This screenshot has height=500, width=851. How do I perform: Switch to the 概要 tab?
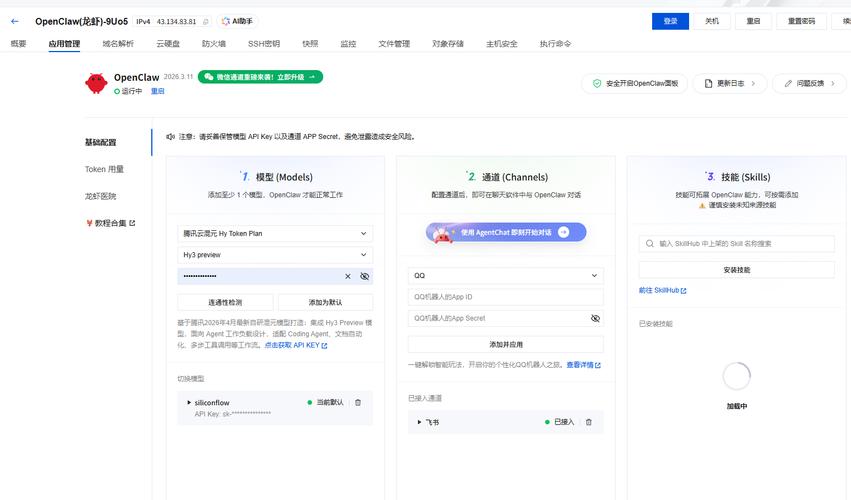pos(18,43)
